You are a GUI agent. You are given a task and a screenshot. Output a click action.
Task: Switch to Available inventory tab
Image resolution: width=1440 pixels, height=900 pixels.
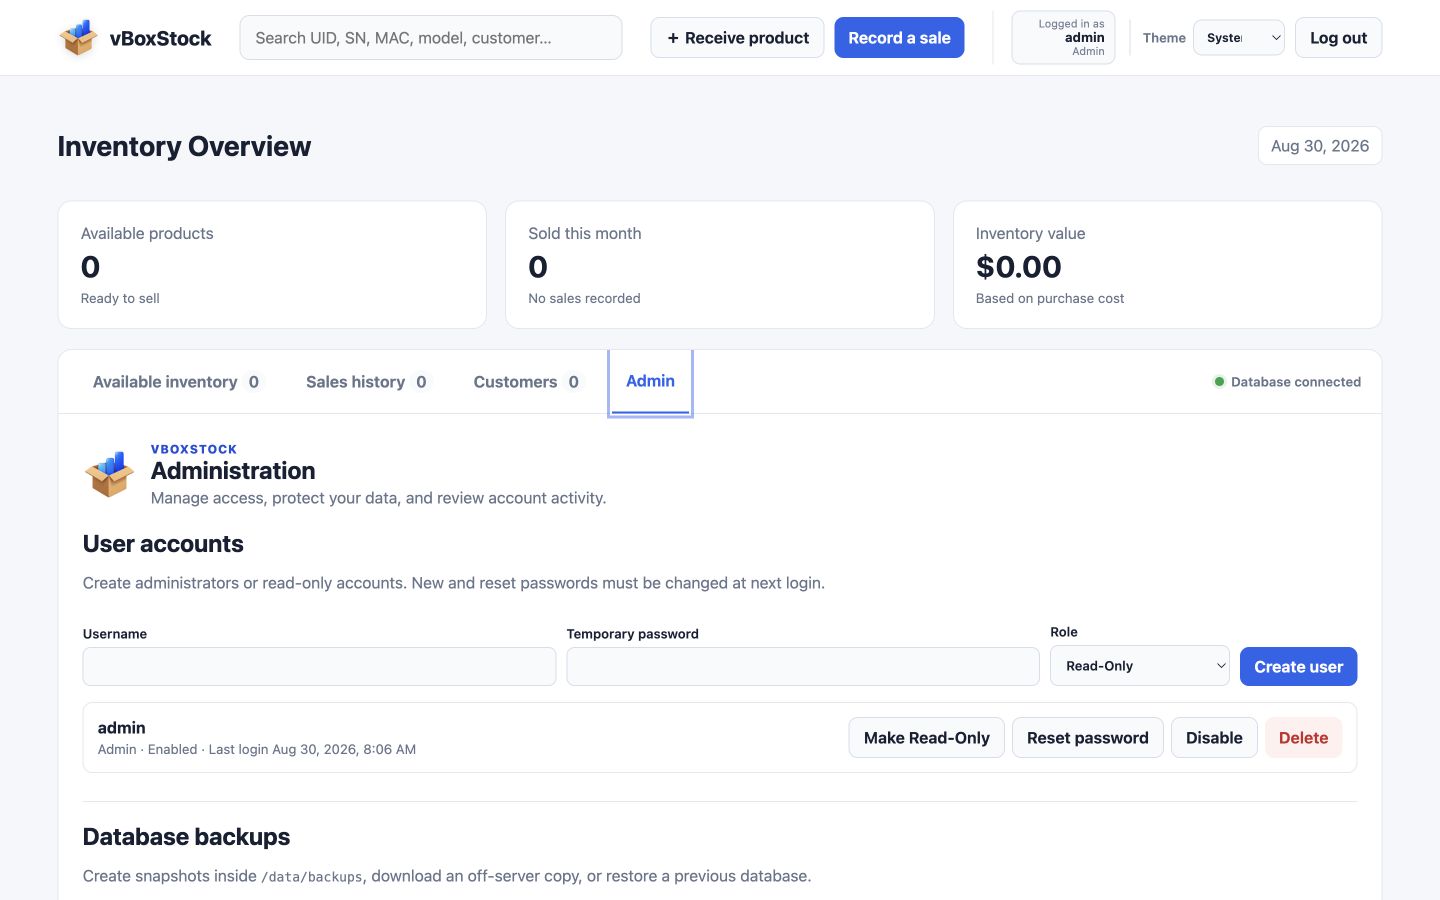pos(176,382)
